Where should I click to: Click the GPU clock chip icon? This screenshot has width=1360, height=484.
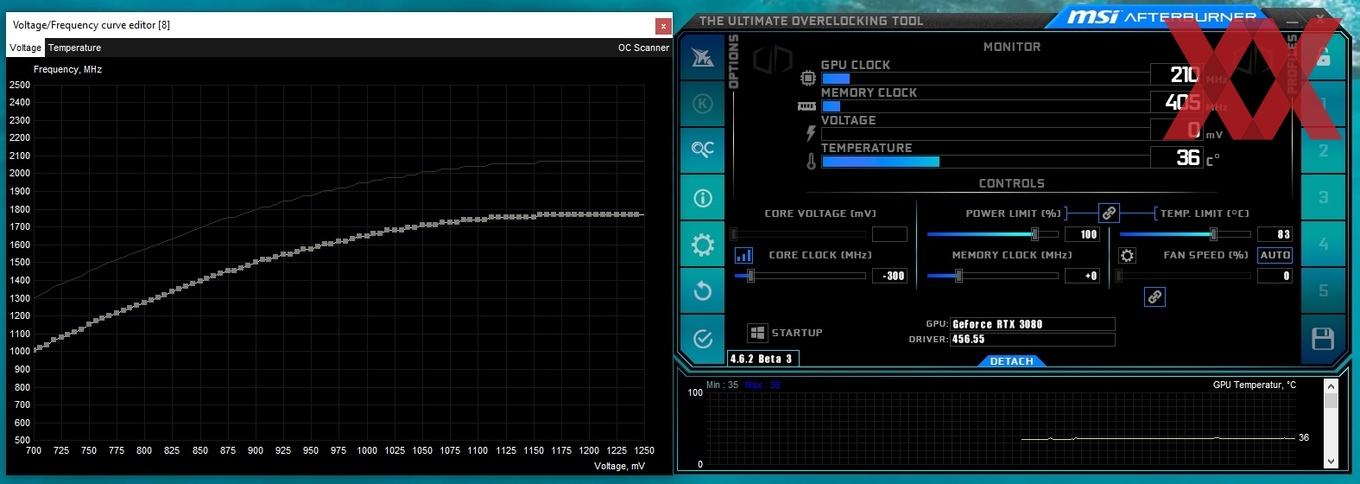pos(808,78)
